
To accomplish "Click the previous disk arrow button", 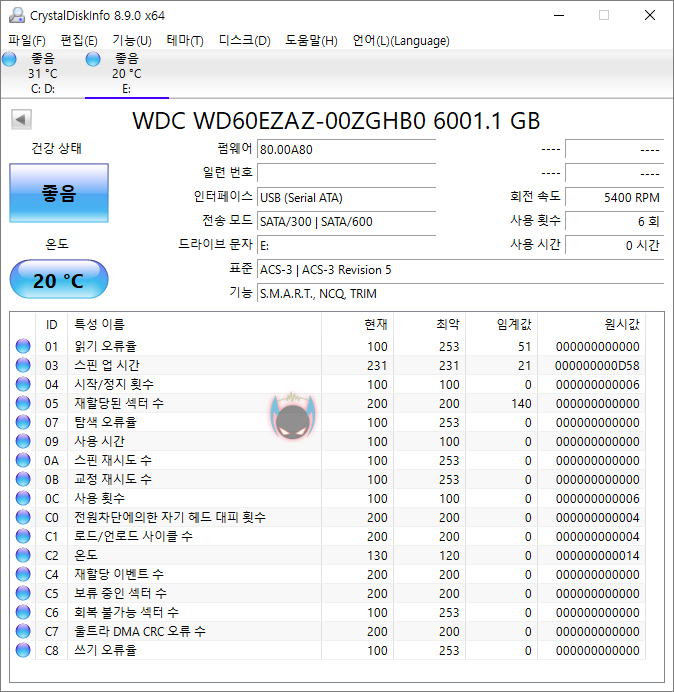I will [x=21, y=119].
